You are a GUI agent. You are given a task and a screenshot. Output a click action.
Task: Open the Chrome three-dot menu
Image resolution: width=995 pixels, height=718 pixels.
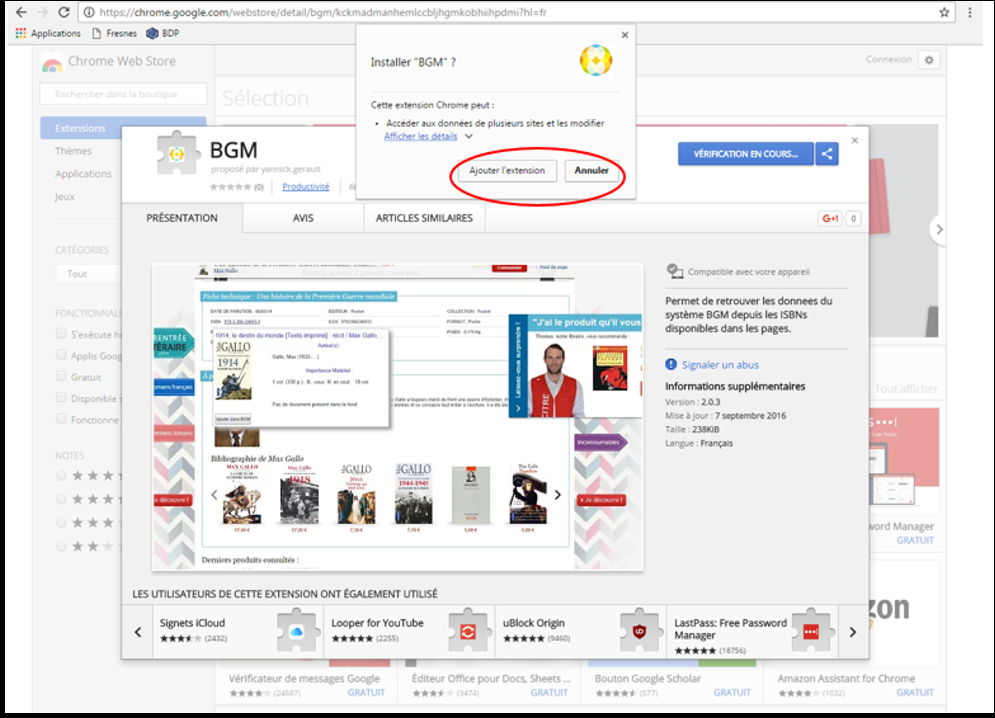(x=970, y=12)
